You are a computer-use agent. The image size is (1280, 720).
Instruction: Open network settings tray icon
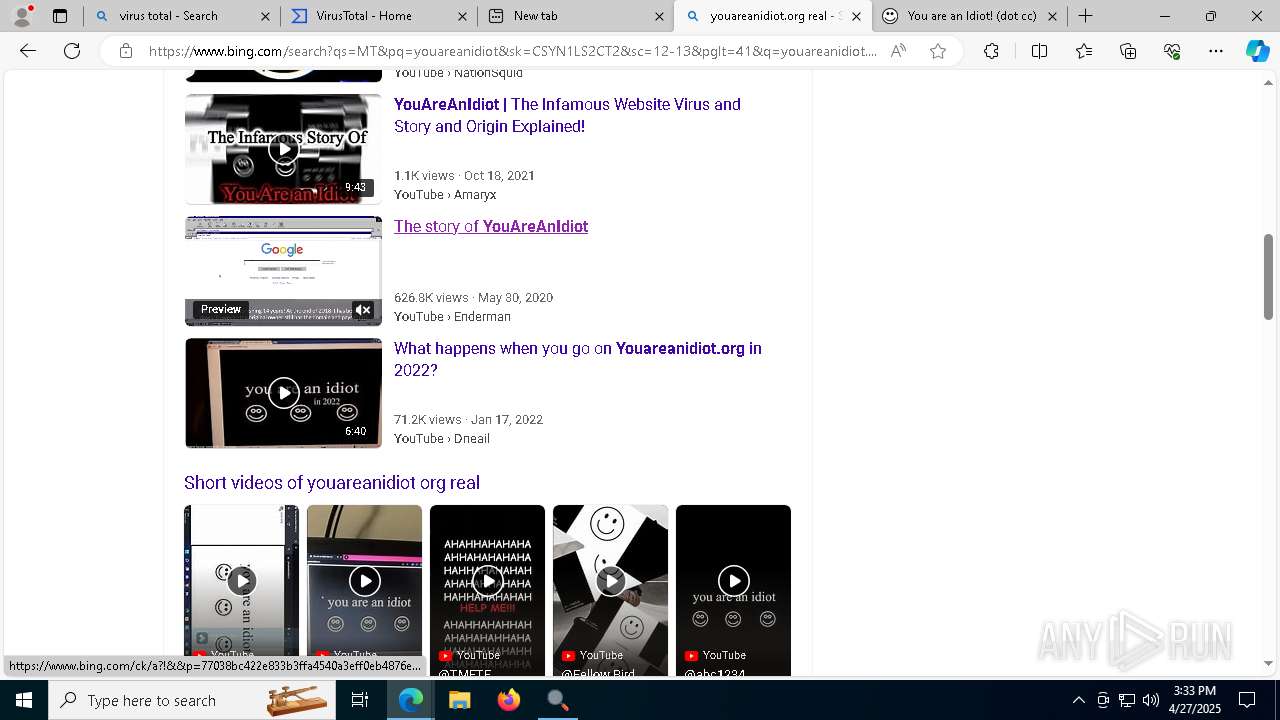pos(1127,700)
